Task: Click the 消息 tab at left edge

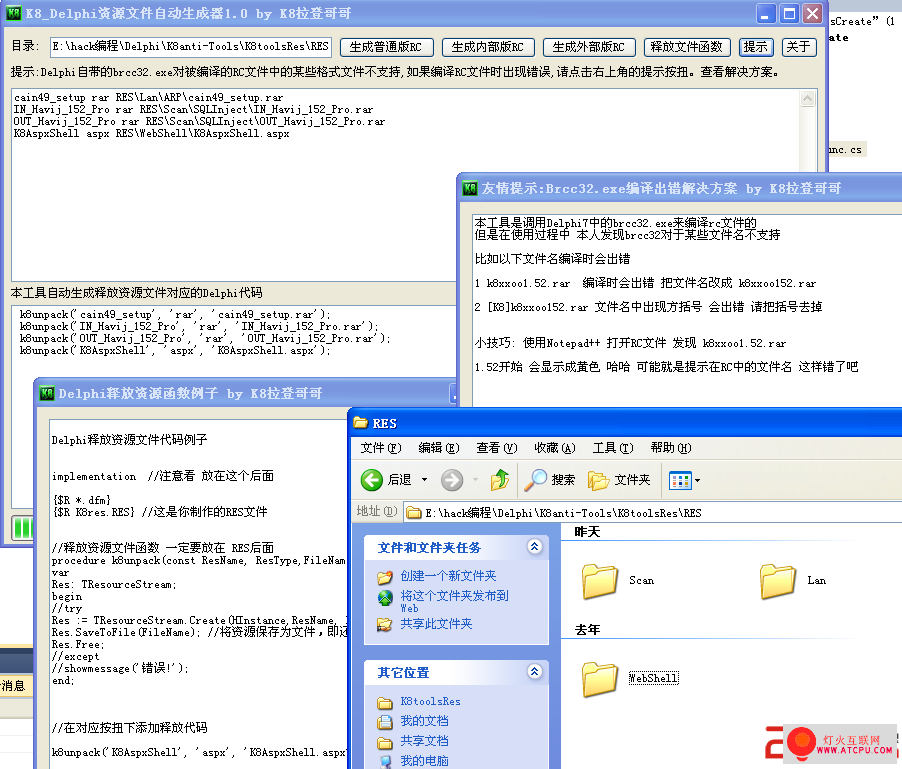Action: (x=13, y=686)
